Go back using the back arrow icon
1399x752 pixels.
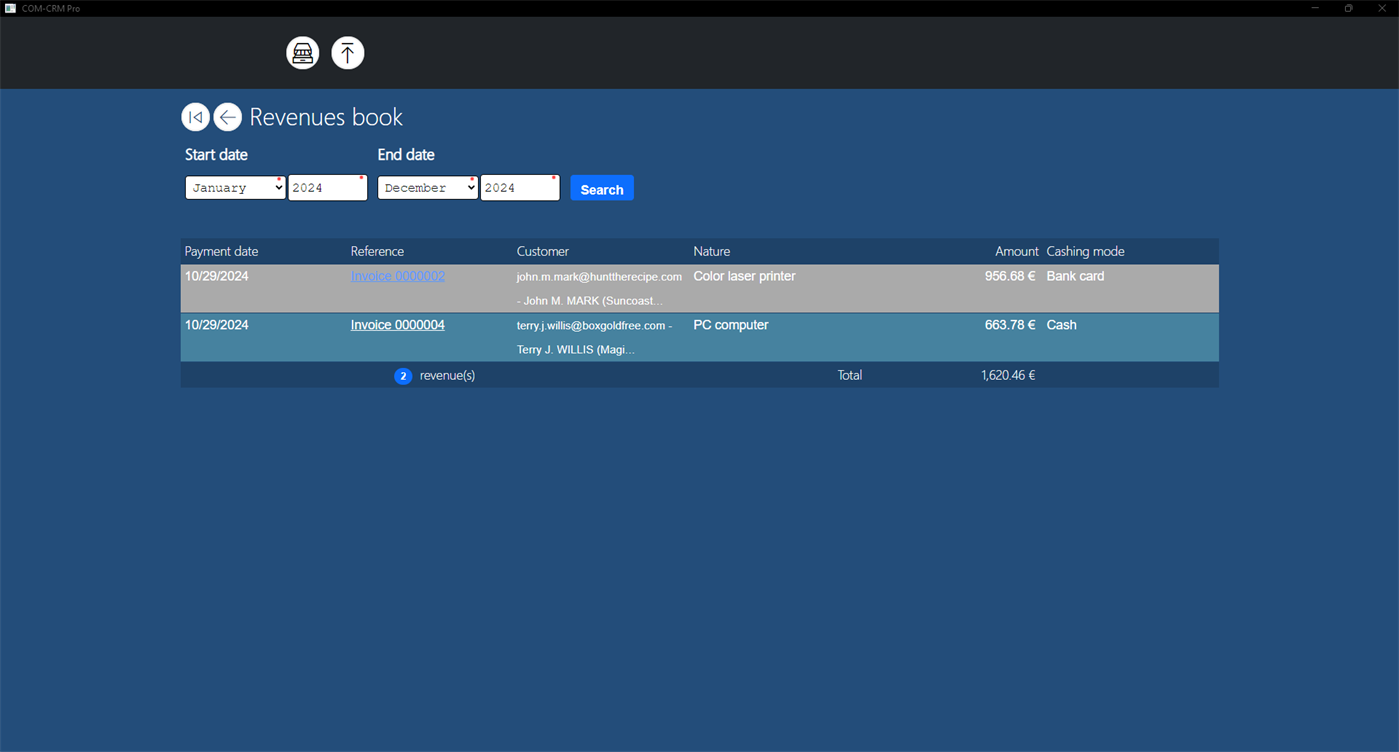coord(227,117)
